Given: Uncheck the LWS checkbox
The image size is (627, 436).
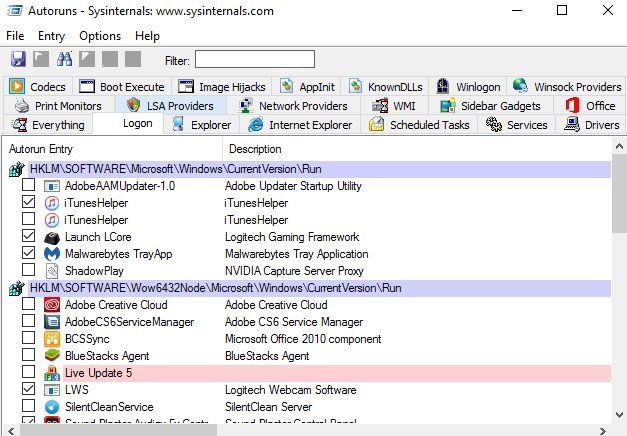Looking at the screenshot, I should pyautogui.click(x=28, y=388).
